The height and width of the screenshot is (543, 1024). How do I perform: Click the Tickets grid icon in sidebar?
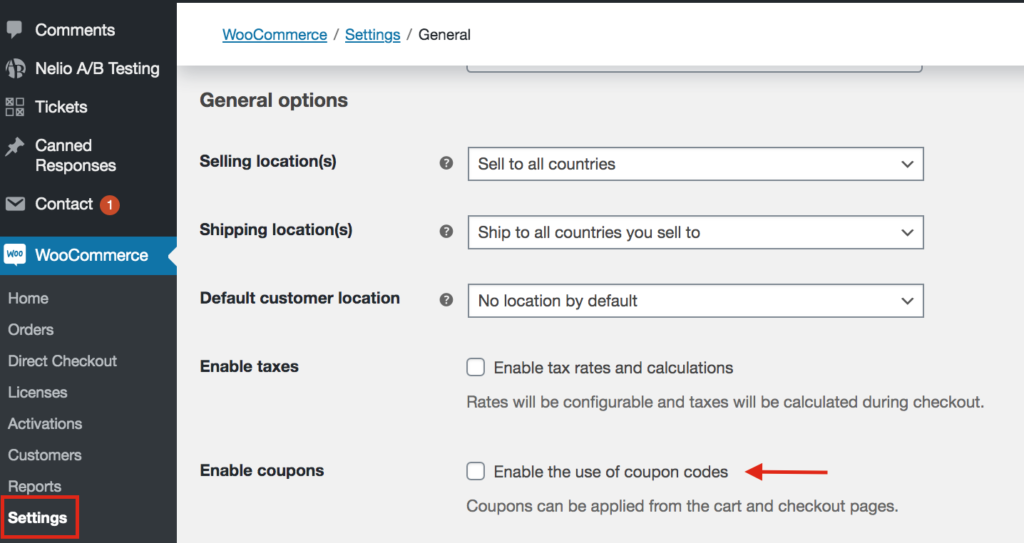click(15, 106)
